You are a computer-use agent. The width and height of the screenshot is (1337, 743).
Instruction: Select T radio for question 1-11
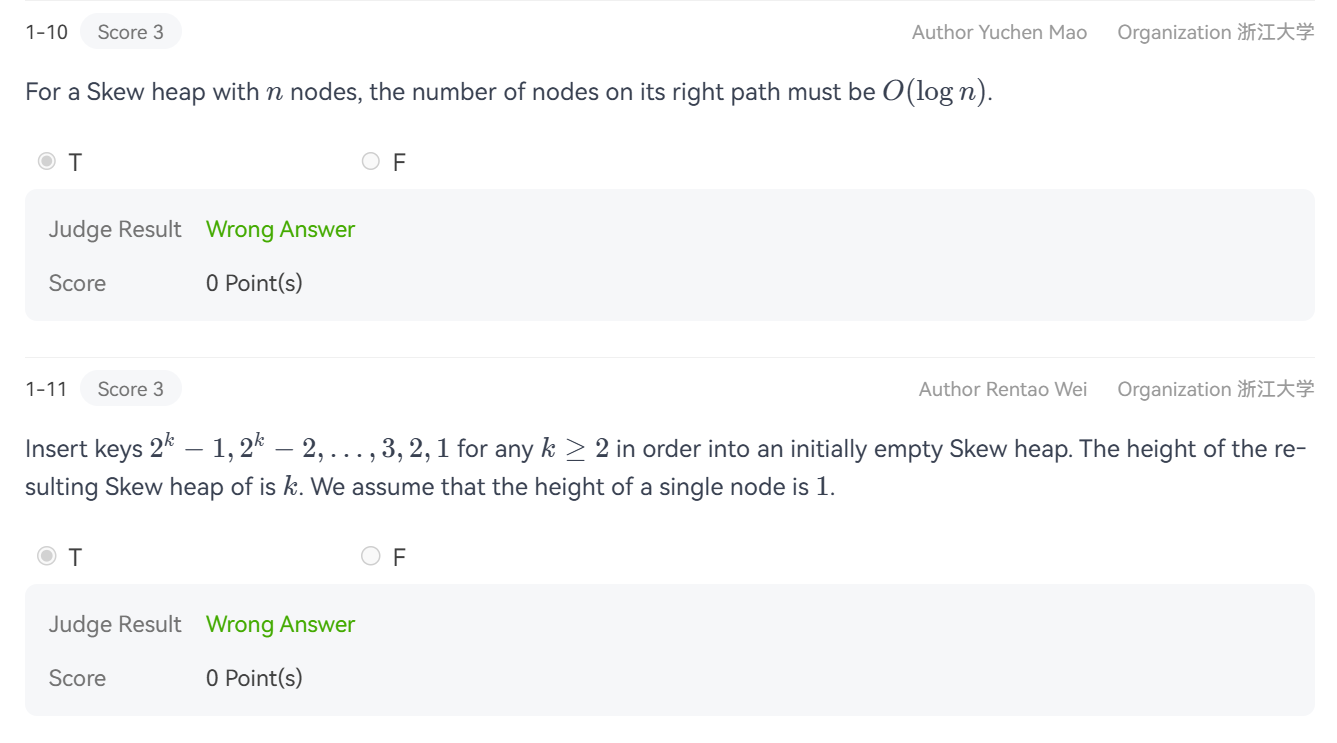[x=47, y=556]
